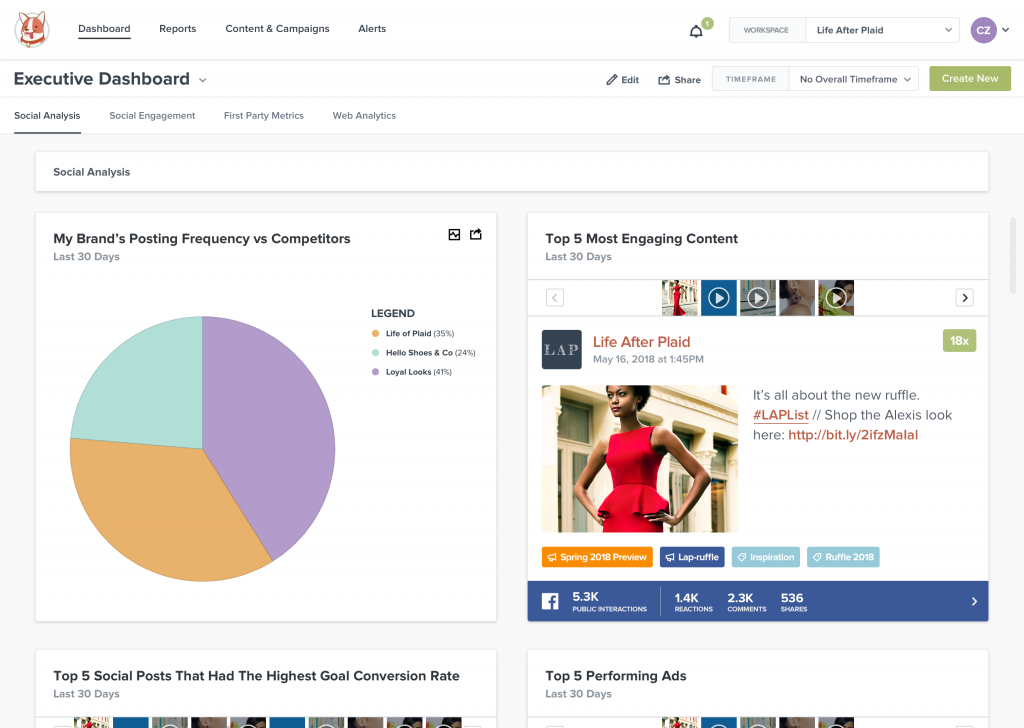
Task: Open the bit.ly link in post
Action: pyautogui.click(x=852, y=435)
